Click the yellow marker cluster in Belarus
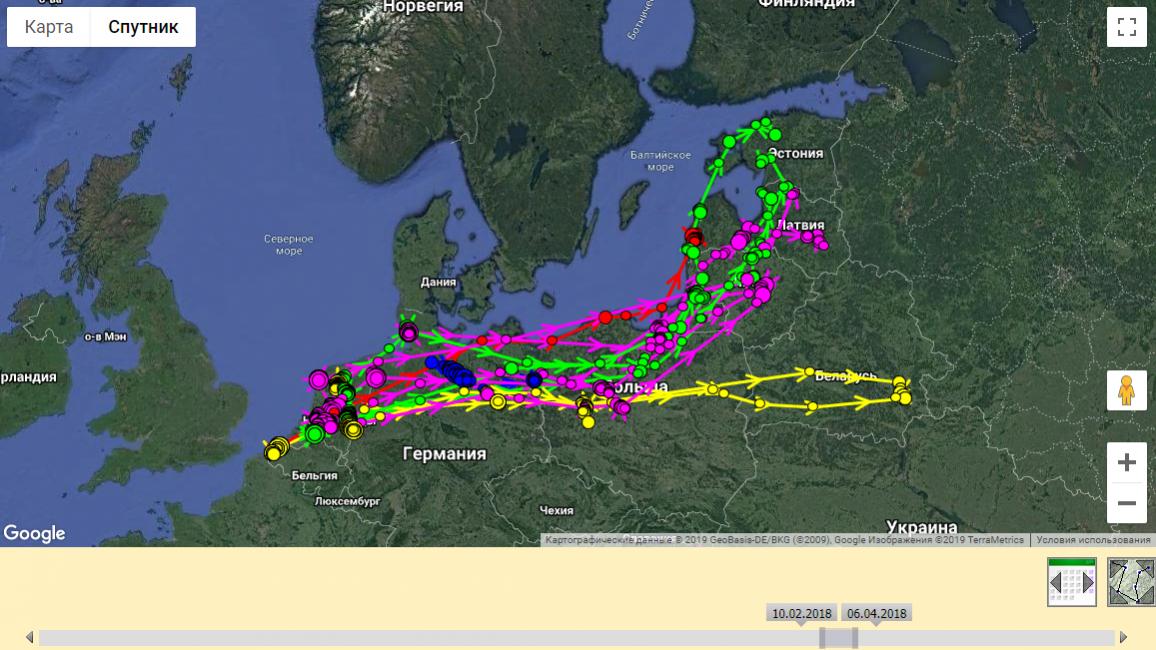Viewport: 1156px width, 650px height. click(x=902, y=390)
